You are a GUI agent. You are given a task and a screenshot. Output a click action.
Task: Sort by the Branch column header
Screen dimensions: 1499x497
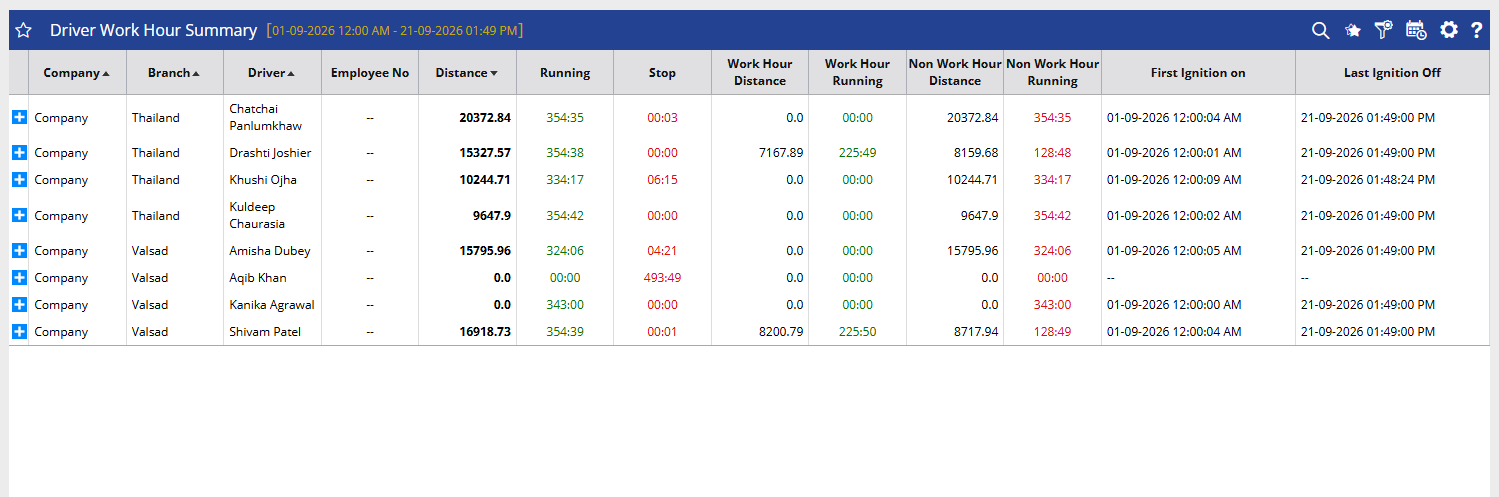[x=174, y=73]
